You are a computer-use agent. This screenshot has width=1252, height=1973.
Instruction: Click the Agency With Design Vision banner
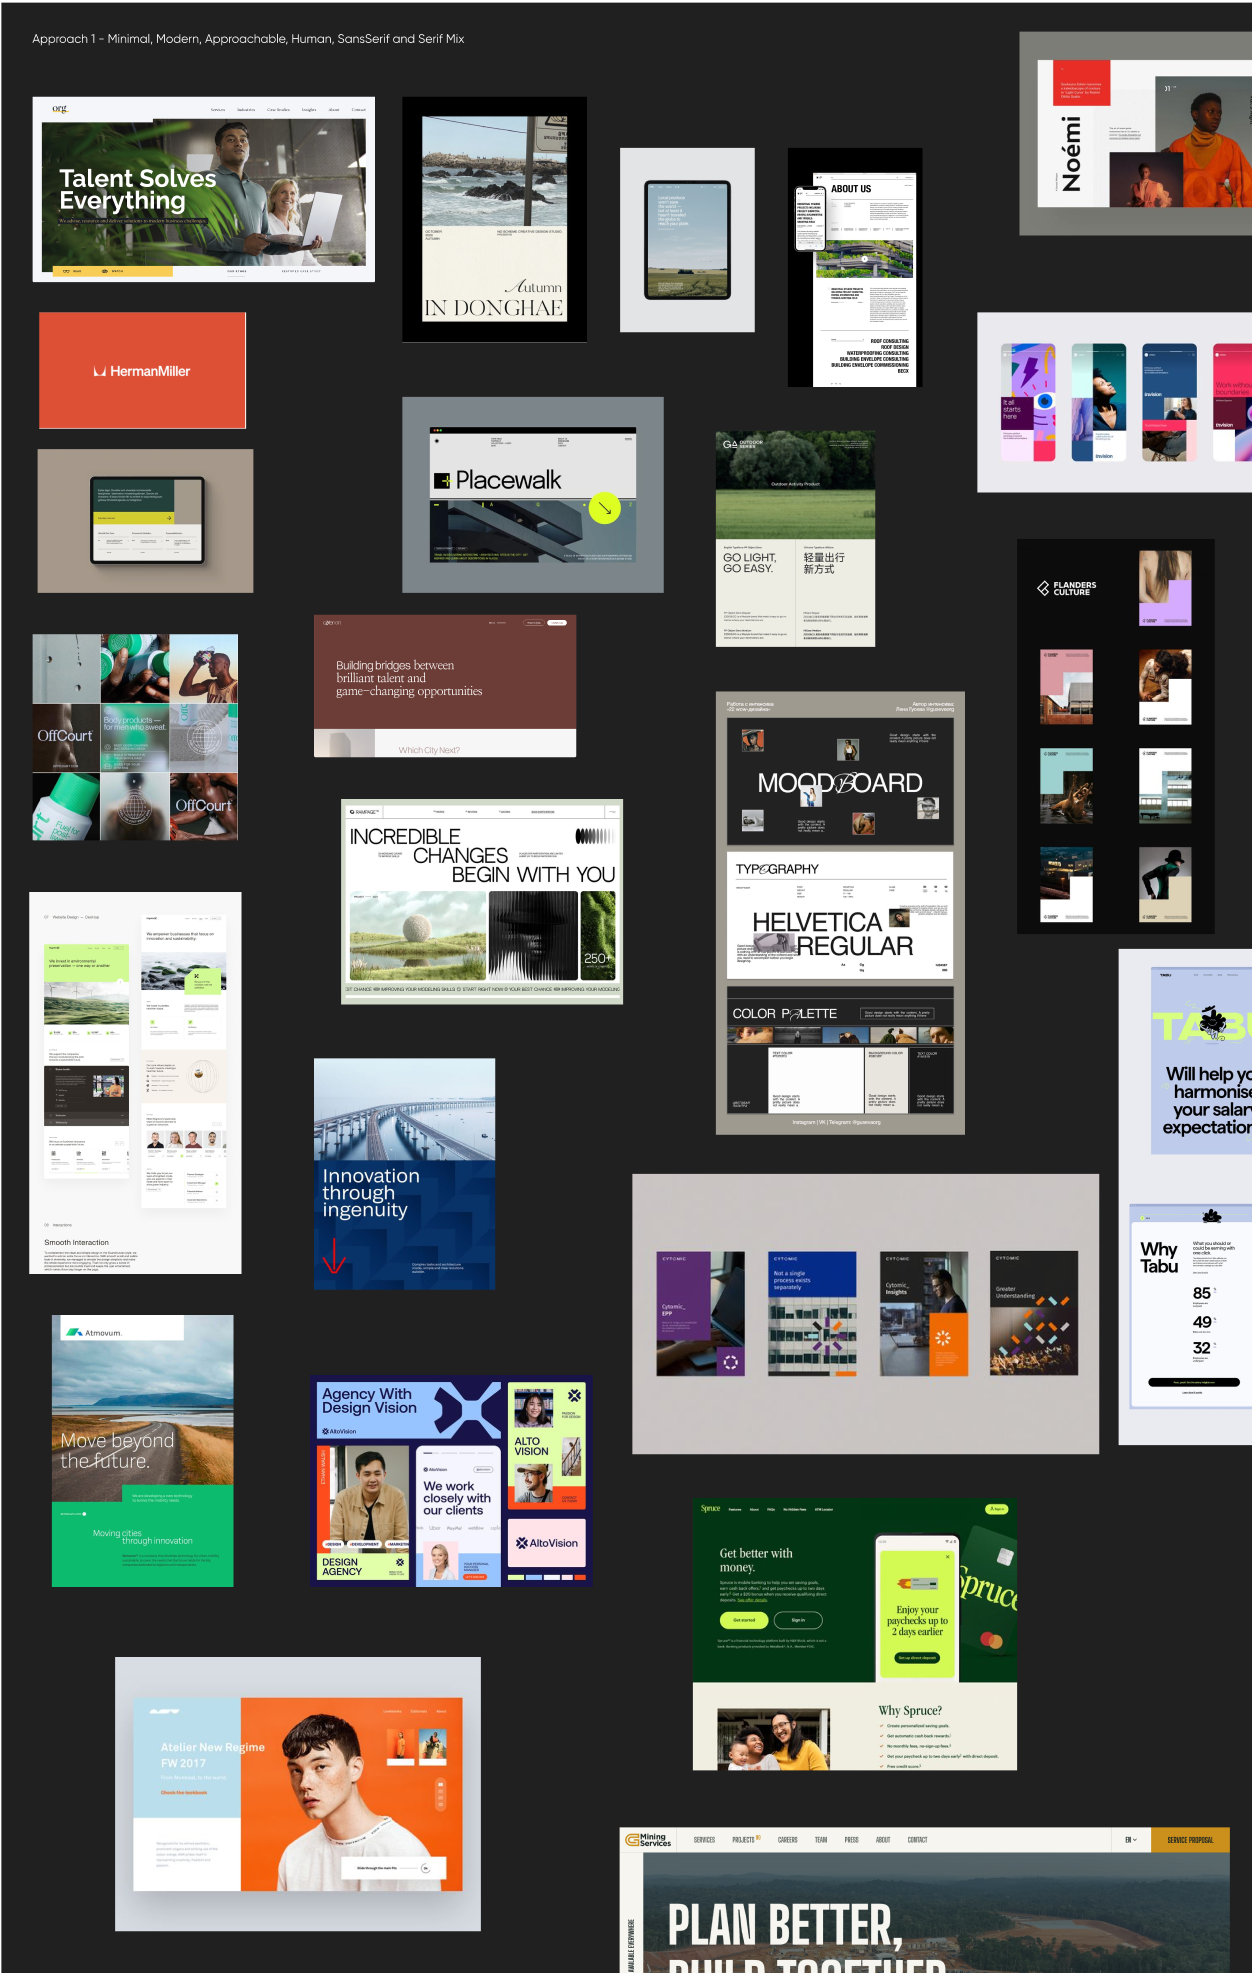click(x=410, y=1411)
